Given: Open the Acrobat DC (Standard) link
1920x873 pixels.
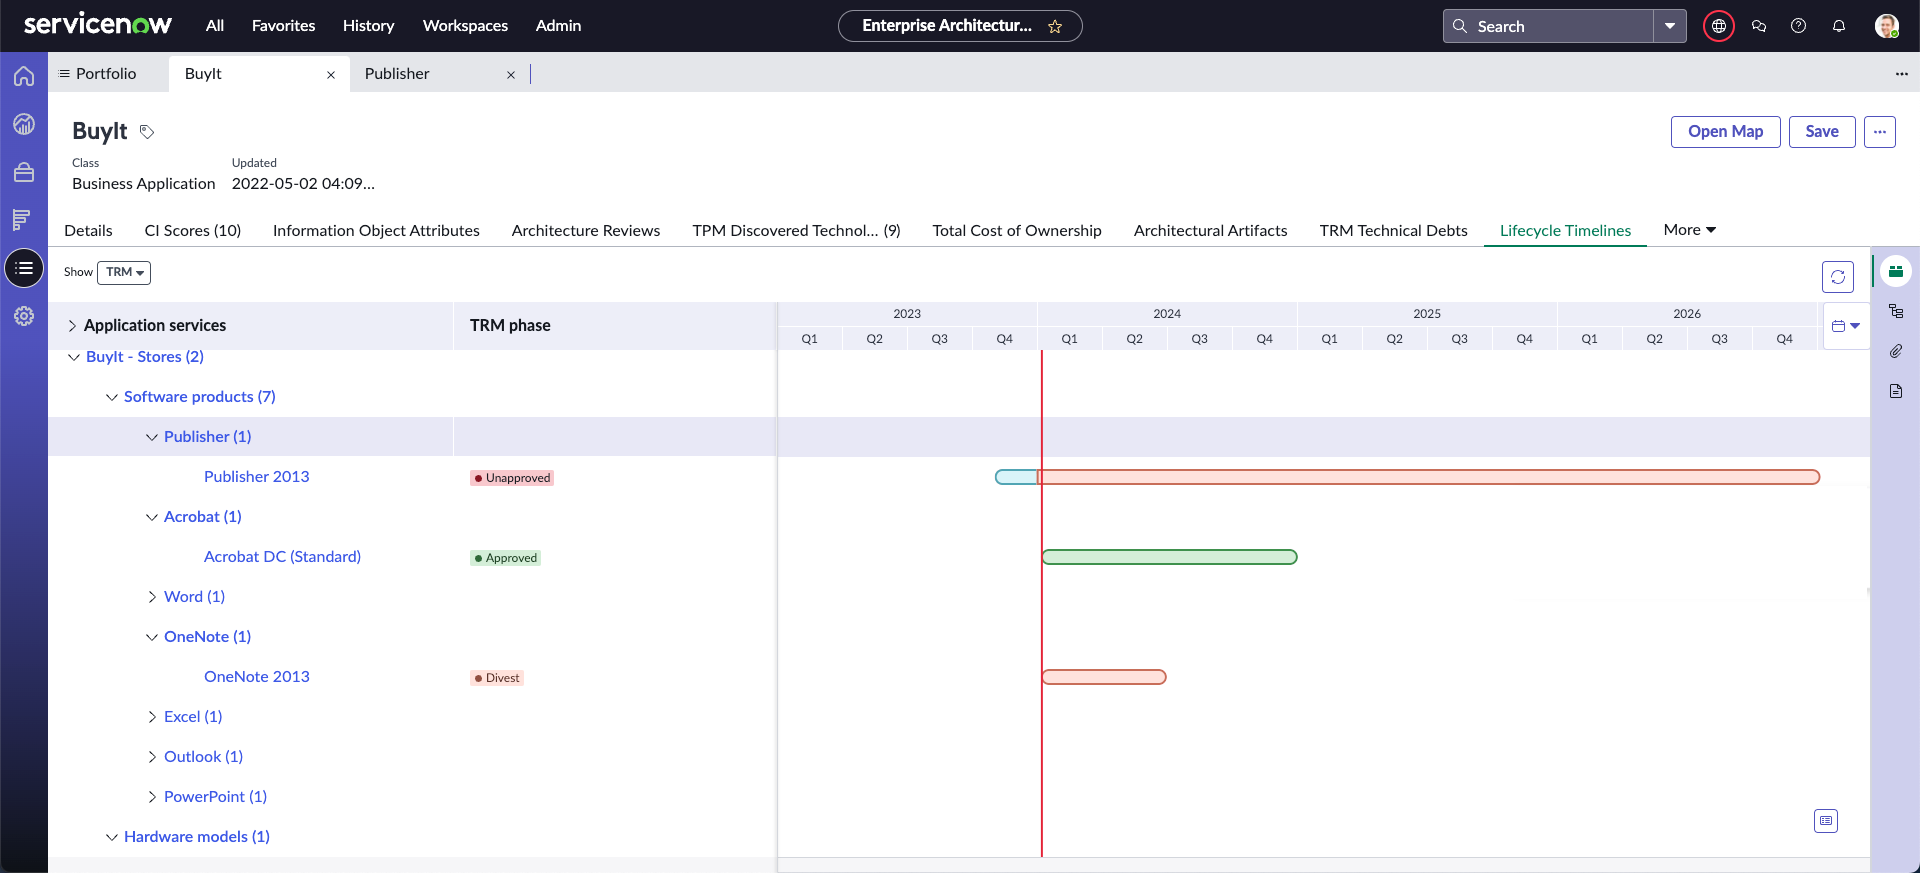Looking at the screenshot, I should click(282, 557).
